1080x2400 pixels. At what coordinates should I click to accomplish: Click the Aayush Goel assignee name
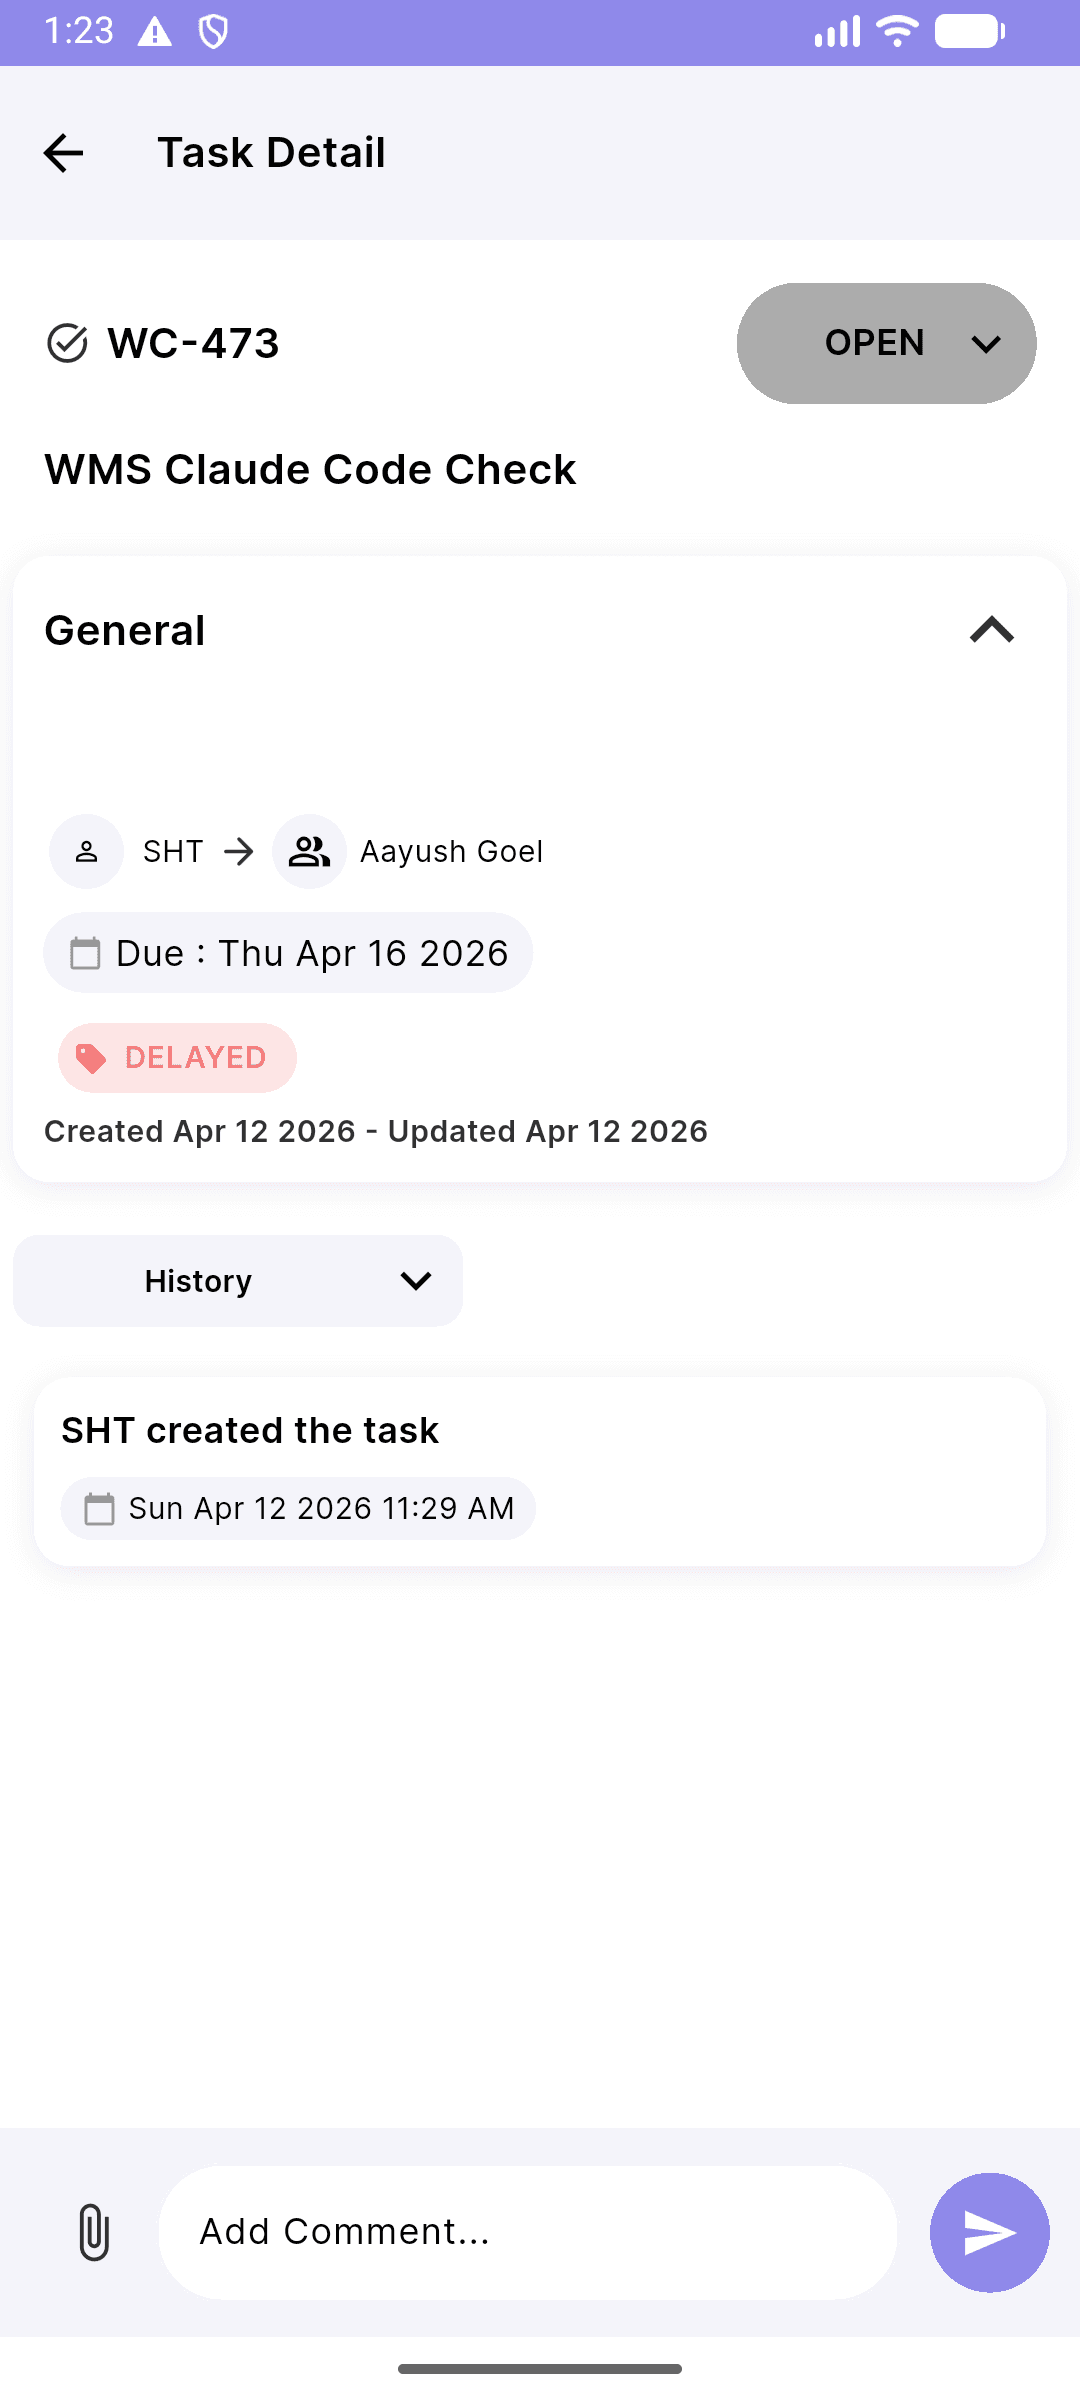(x=451, y=852)
